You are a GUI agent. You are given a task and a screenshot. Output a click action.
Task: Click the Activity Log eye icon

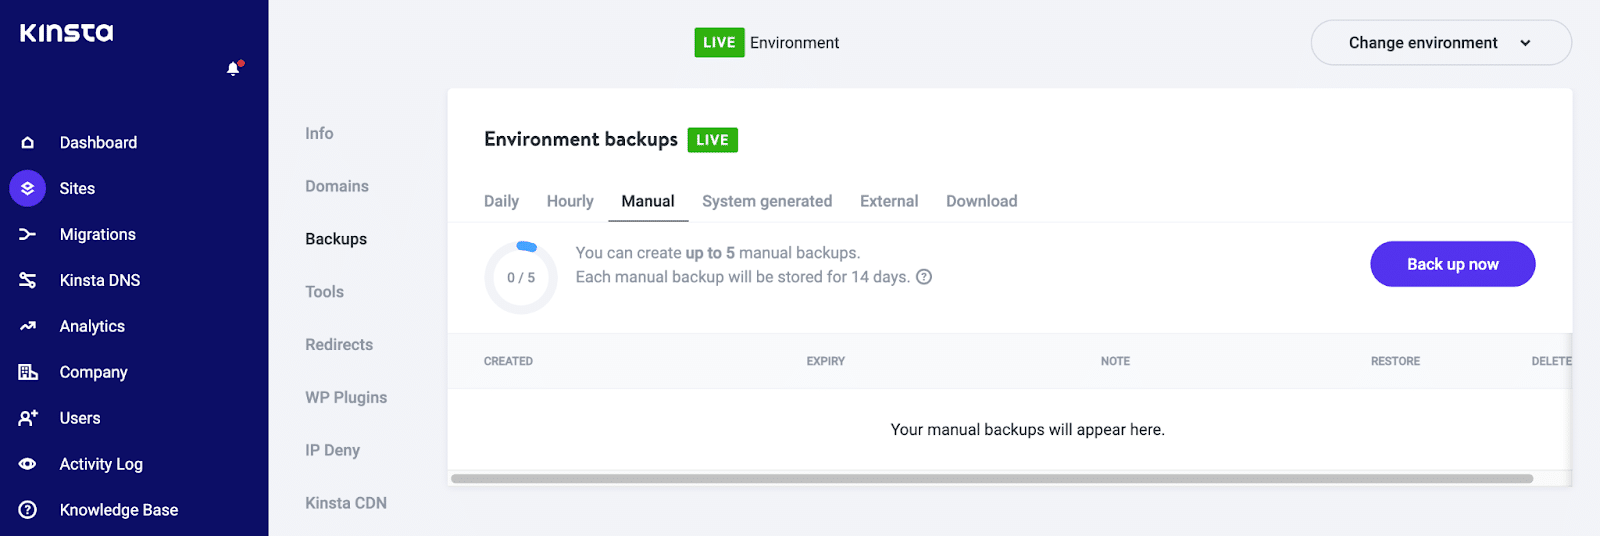pyautogui.click(x=28, y=464)
